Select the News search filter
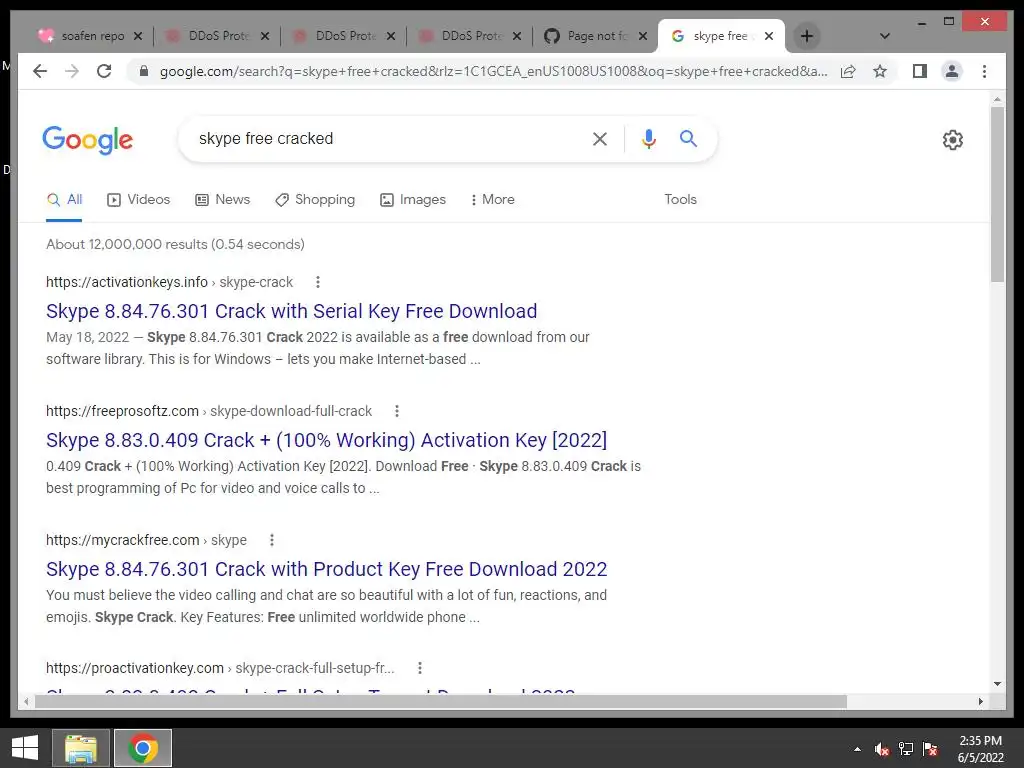Viewport: 1024px width, 768px height. pos(223,200)
